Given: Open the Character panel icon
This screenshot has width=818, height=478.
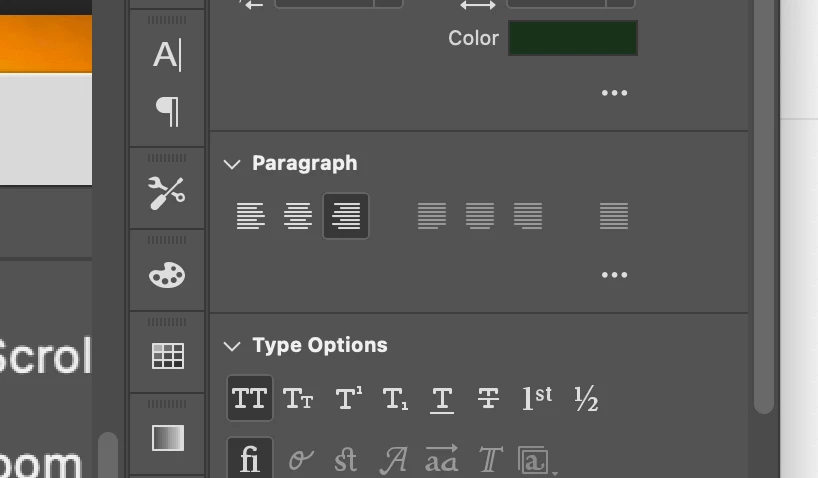Looking at the screenshot, I should pyautogui.click(x=167, y=55).
